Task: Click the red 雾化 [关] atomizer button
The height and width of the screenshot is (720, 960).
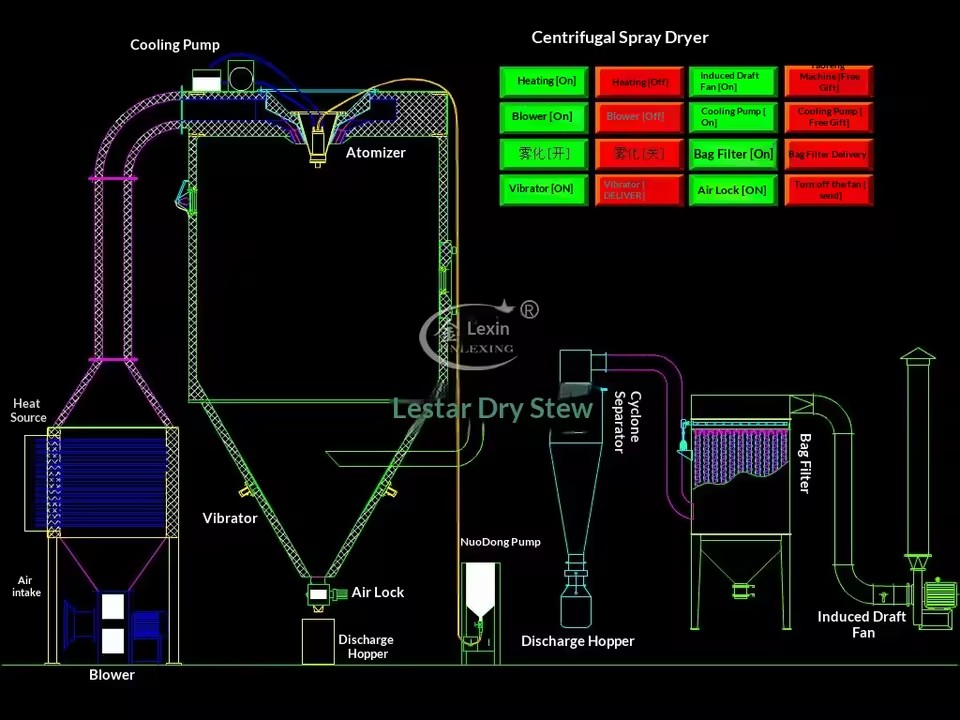Action: pyautogui.click(x=639, y=154)
